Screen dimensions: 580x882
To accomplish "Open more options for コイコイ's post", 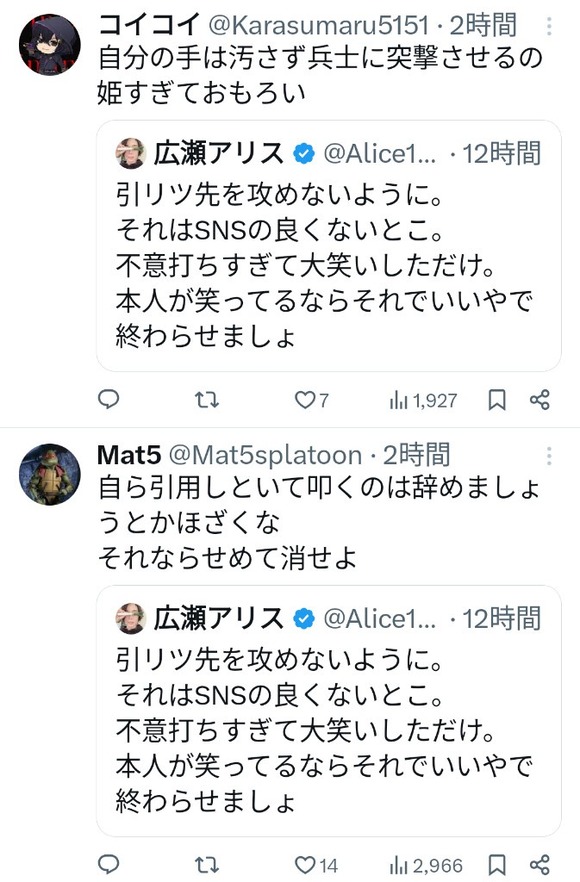I will click(x=549, y=26).
